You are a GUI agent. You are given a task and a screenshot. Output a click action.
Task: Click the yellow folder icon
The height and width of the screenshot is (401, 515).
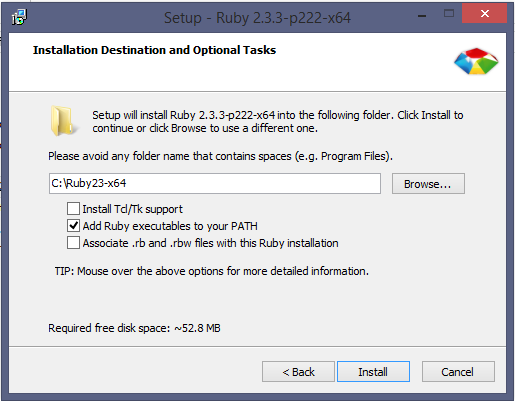[x=62, y=121]
